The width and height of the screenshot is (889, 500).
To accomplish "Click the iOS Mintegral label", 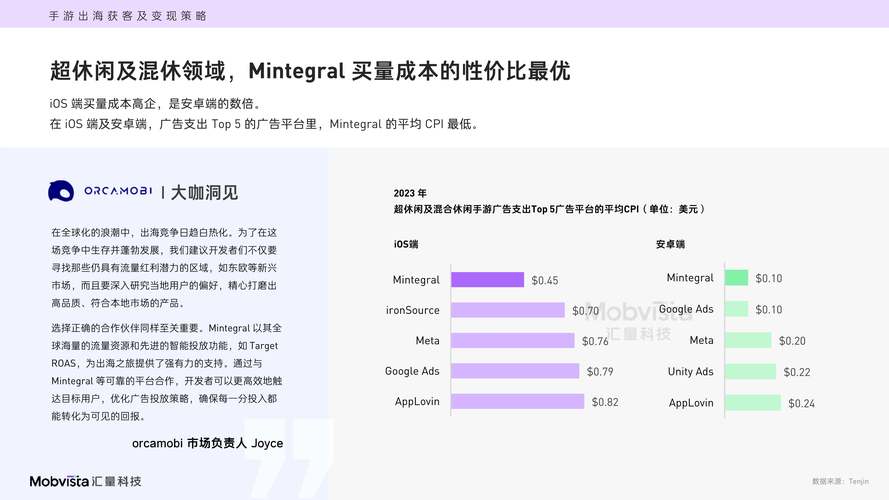I will click(416, 279).
